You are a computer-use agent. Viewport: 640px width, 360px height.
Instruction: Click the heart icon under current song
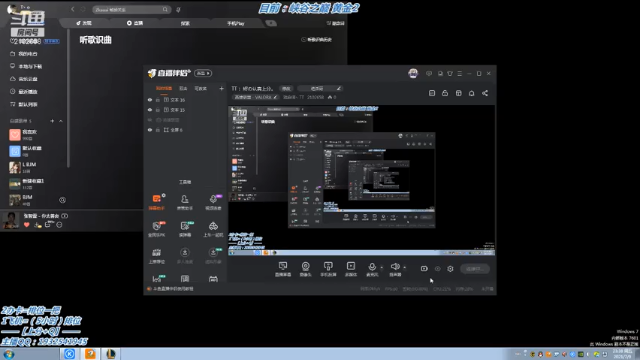click(x=27, y=224)
